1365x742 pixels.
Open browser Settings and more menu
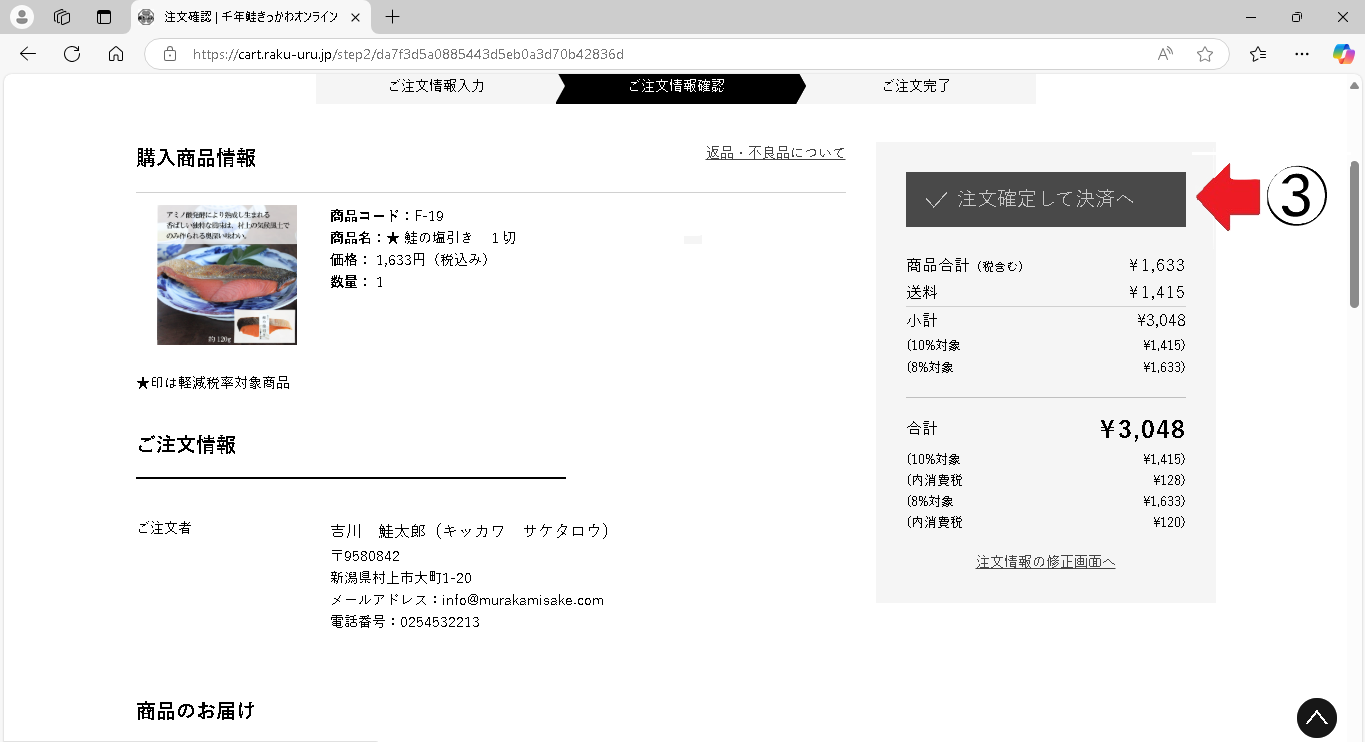[1301, 54]
